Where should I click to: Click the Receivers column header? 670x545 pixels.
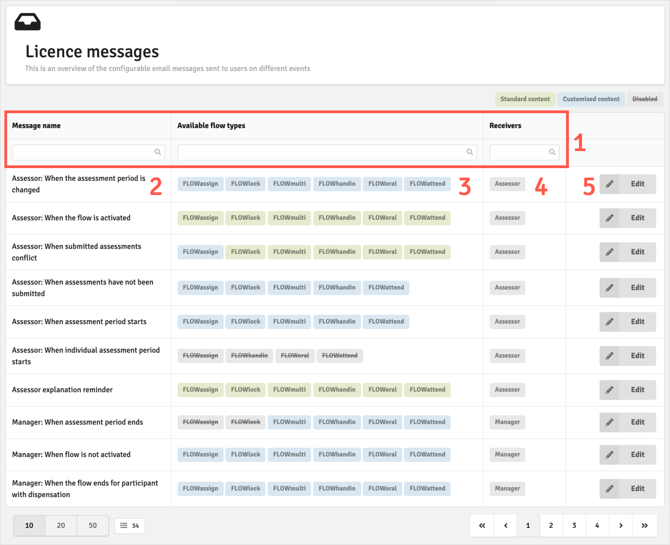pos(505,126)
